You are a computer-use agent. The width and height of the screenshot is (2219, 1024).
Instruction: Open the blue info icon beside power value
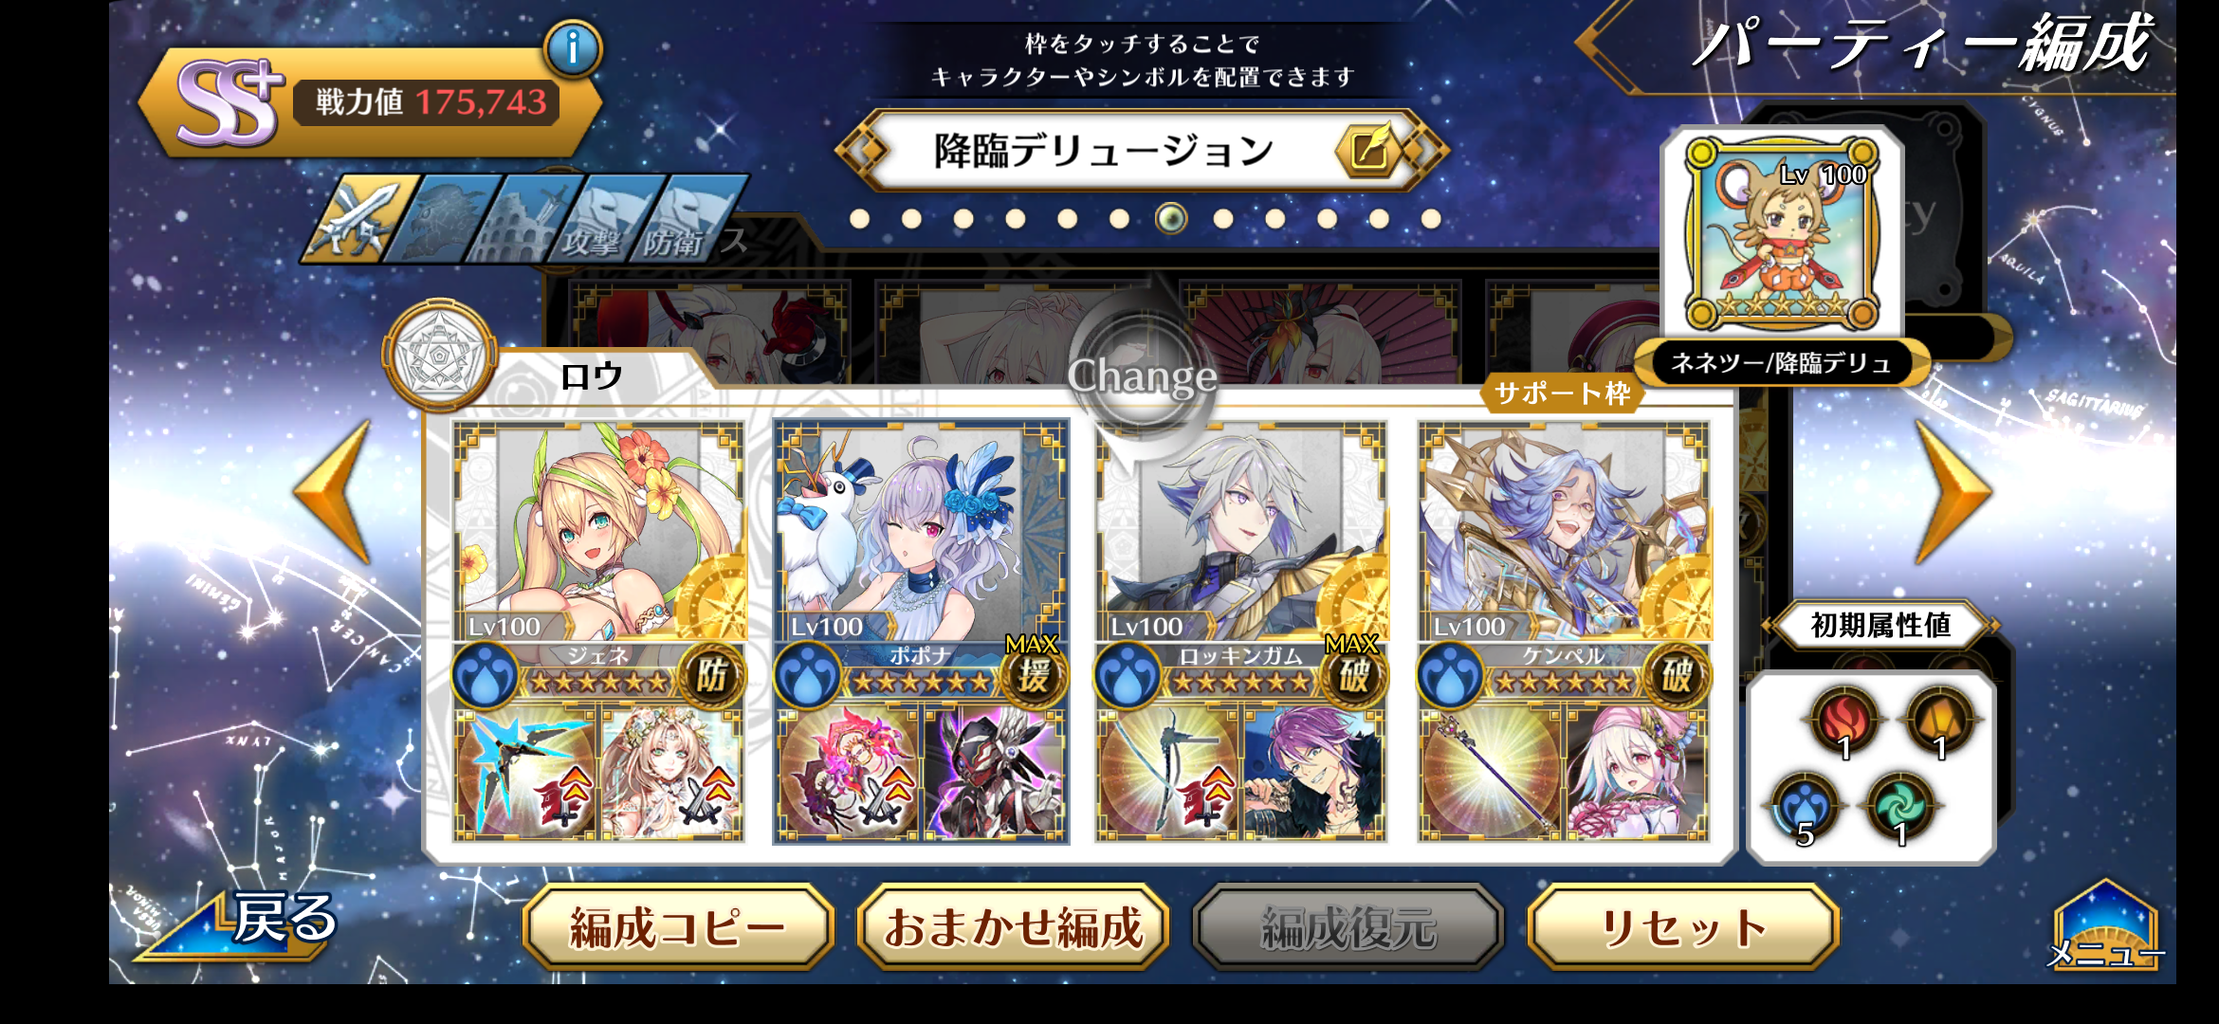click(x=573, y=48)
